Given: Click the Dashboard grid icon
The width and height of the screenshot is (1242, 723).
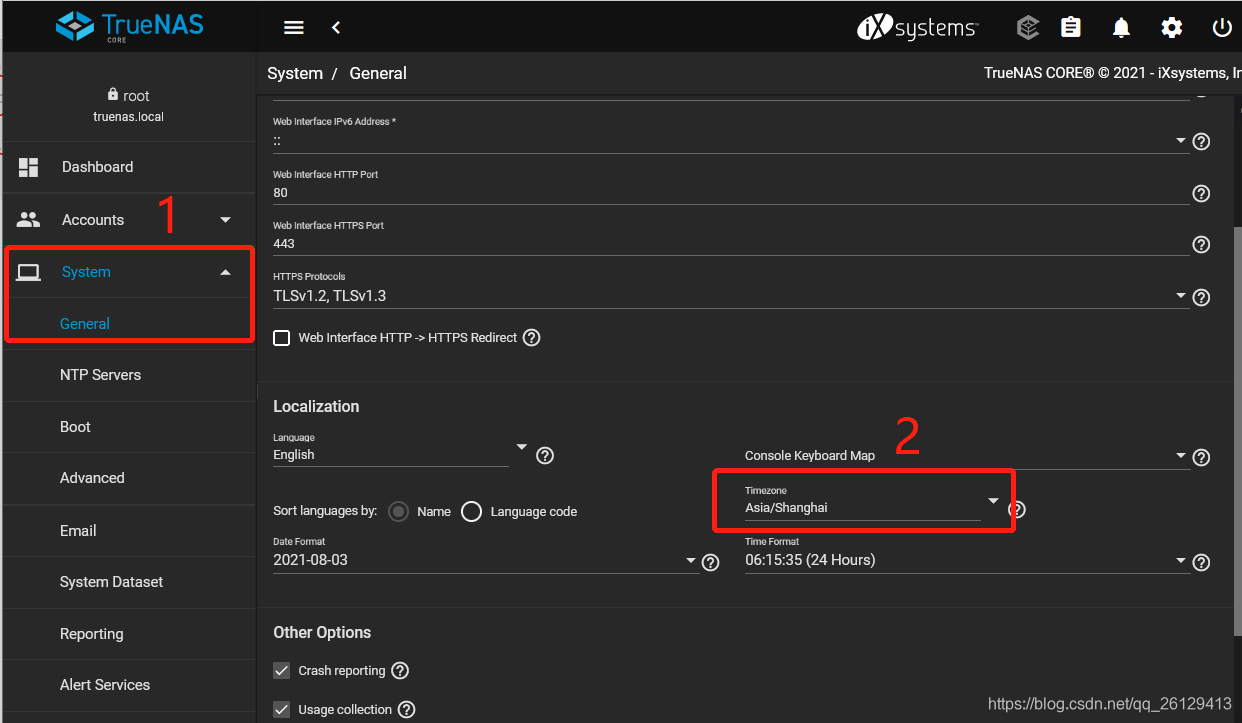Looking at the screenshot, I should coord(28,167).
